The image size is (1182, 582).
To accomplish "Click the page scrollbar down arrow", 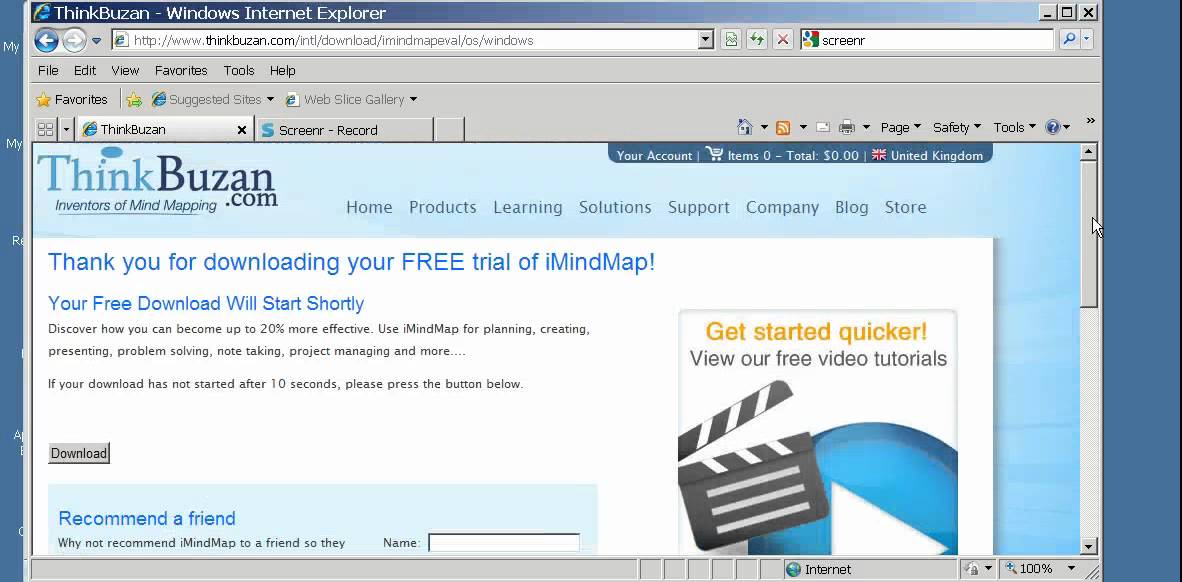I will pos(1088,547).
